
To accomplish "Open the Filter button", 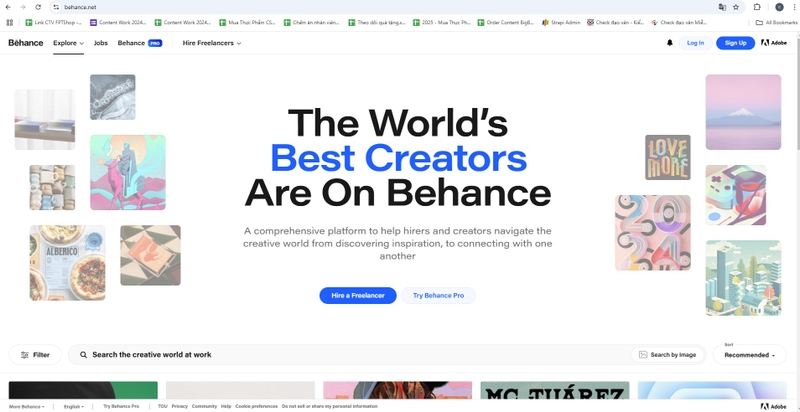I will coord(35,355).
